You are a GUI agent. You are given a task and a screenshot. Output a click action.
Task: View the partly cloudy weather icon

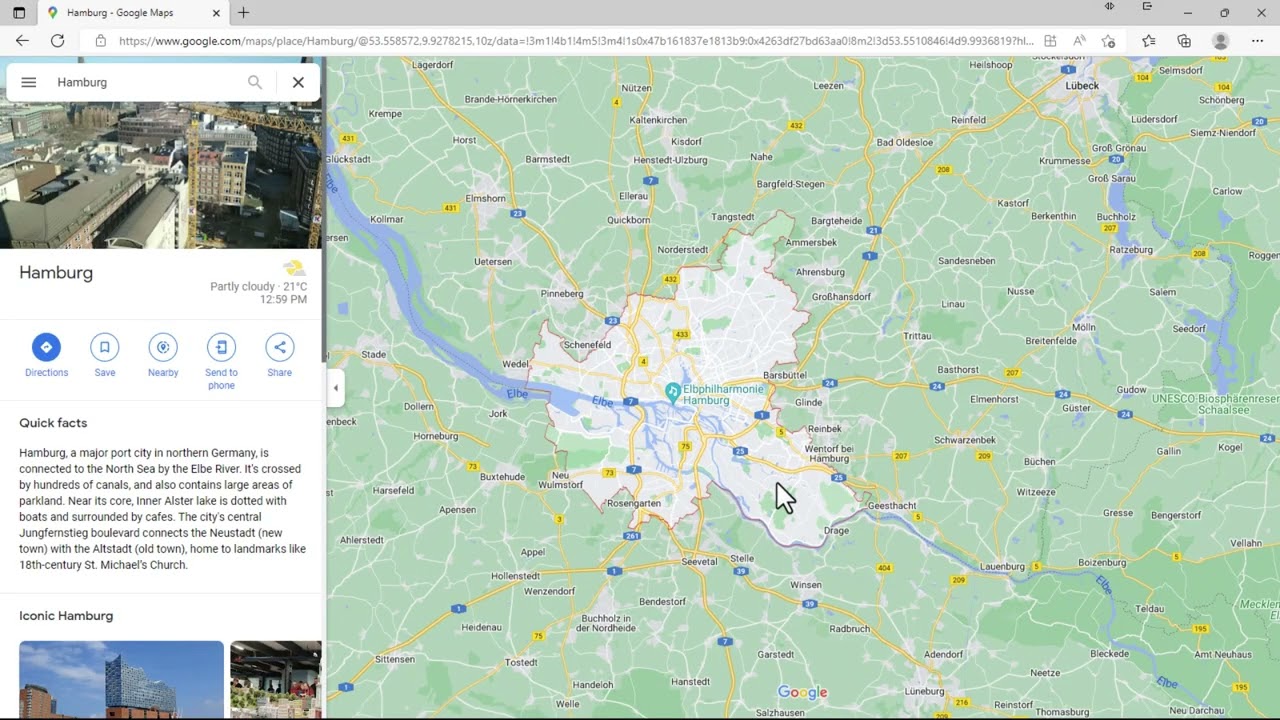(x=294, y=268)
